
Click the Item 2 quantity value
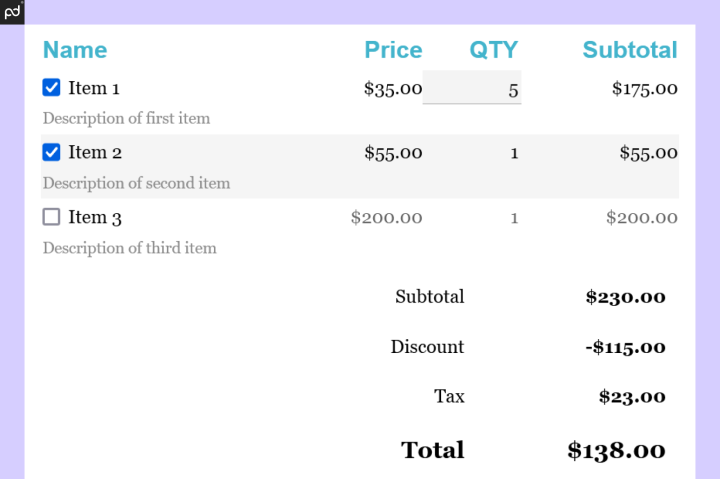514,153
